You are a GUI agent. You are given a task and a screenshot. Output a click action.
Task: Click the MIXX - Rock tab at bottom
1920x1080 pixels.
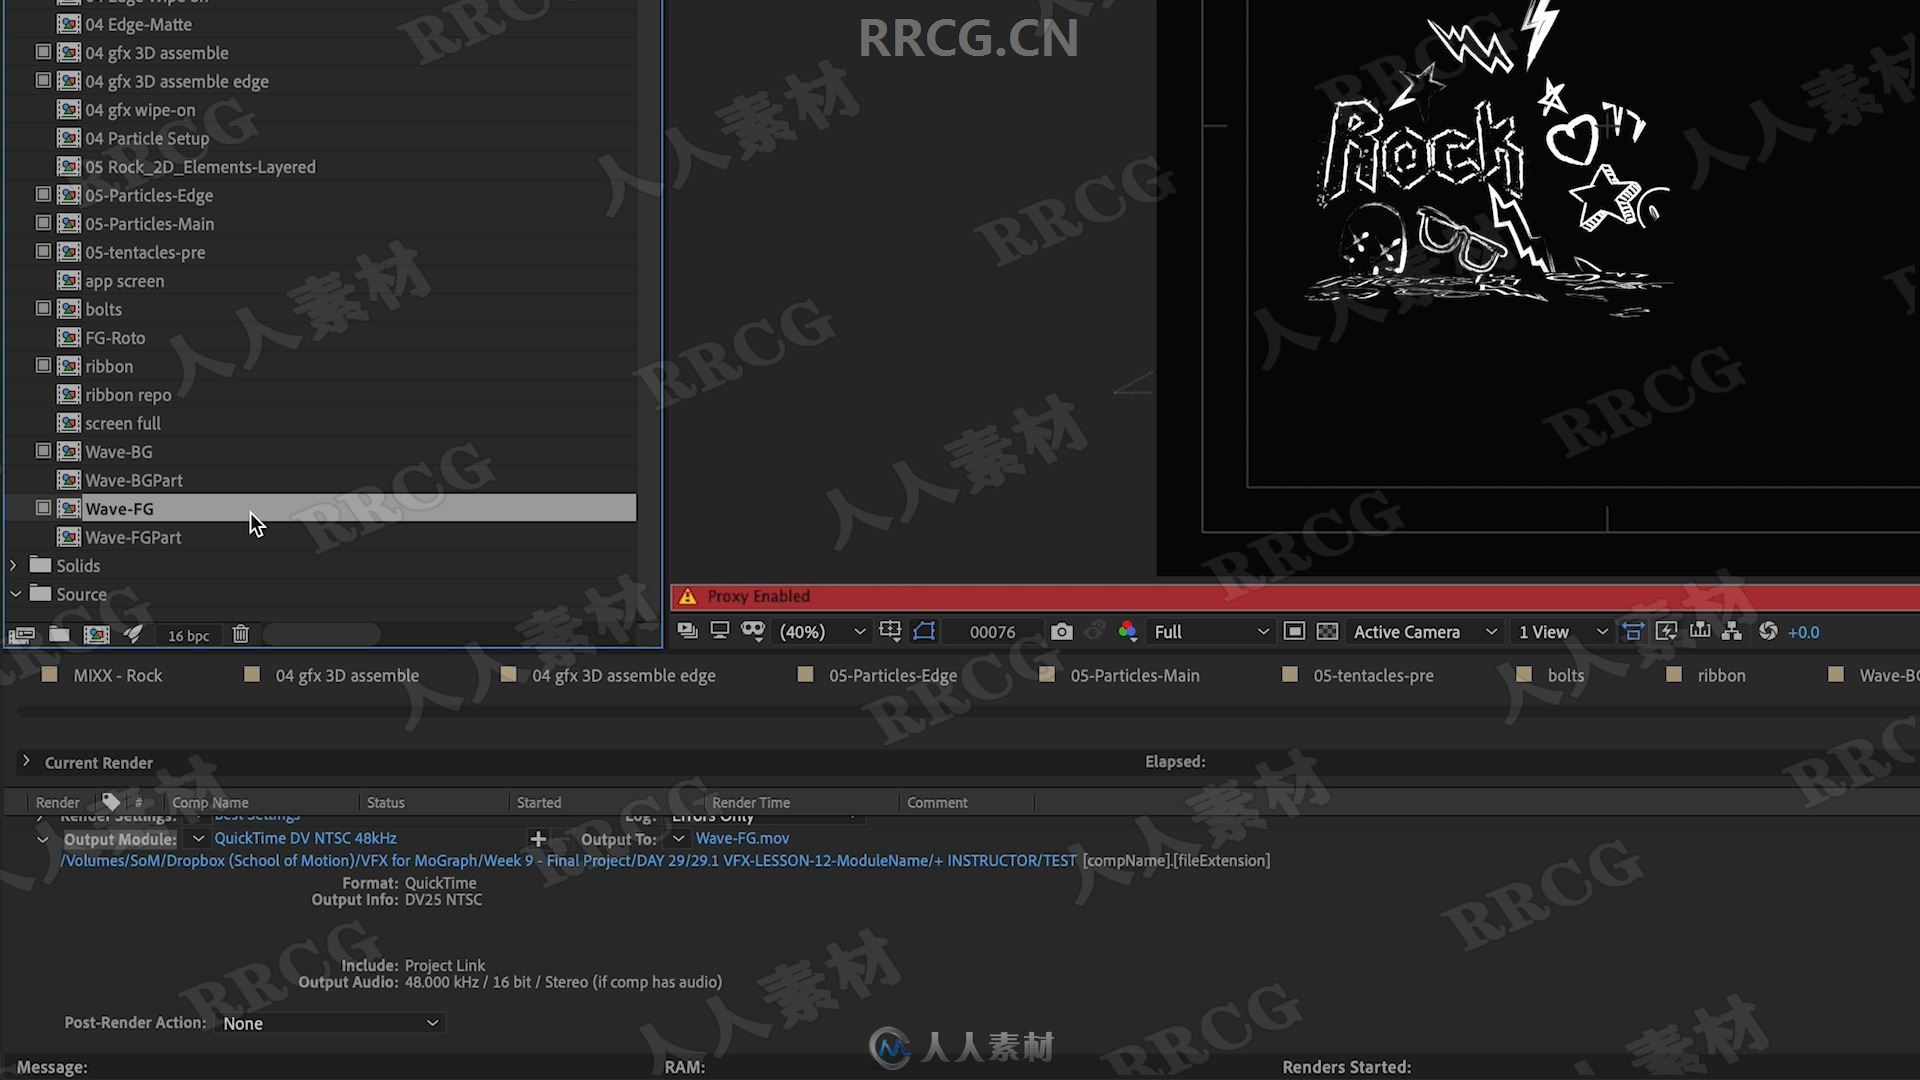pyautogui.click(x=117, y=674)
